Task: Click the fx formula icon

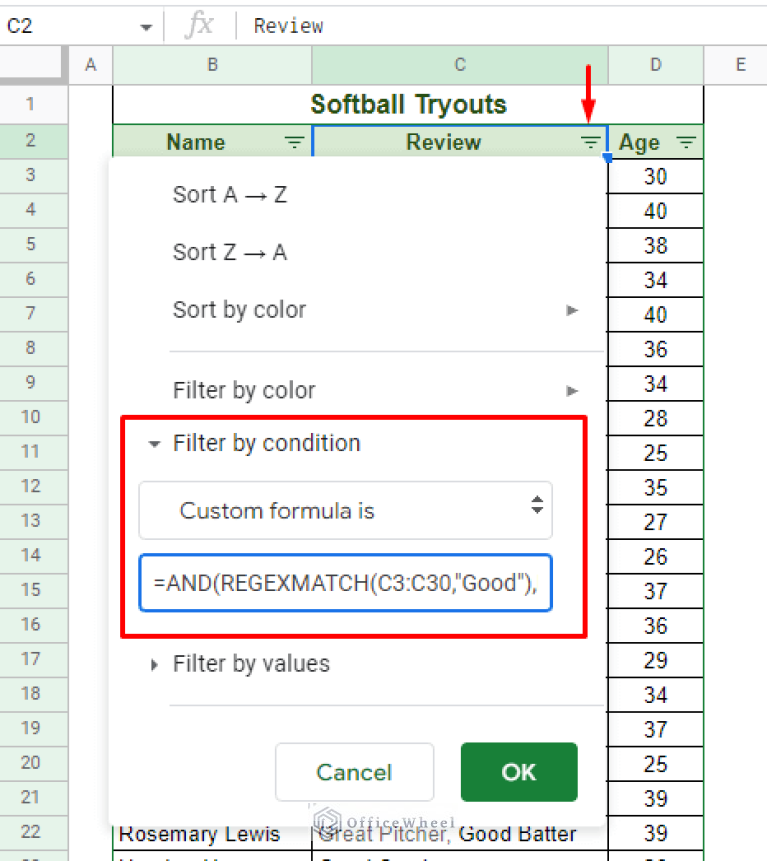Action: point(199,26)
